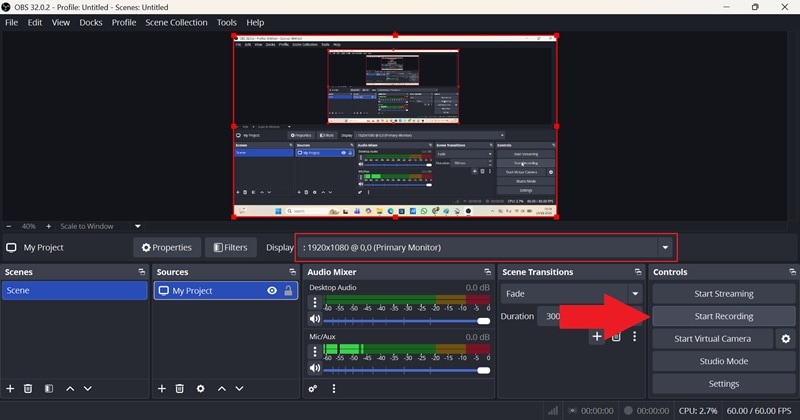This screenshot has width=800, height=420.
Task: Delete selected scene with trash icon
Action: tap(28, 389)
